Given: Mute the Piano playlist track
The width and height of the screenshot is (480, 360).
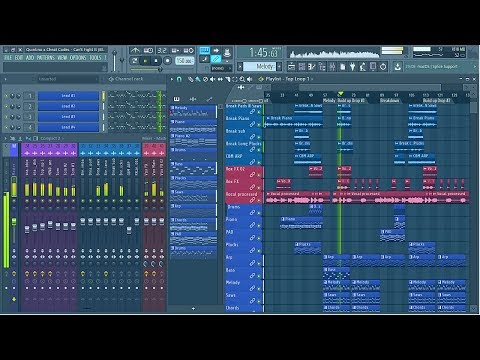Looking at the screenshot, I should pos(259,226).
